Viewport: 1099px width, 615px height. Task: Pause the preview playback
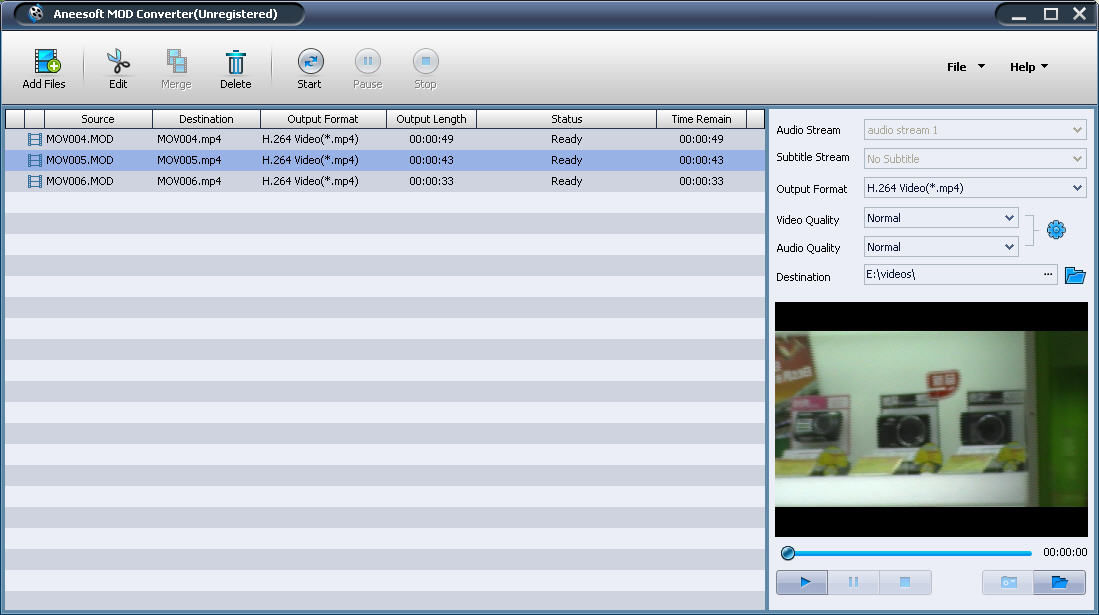pyautogui.click(x=853, y=582)
